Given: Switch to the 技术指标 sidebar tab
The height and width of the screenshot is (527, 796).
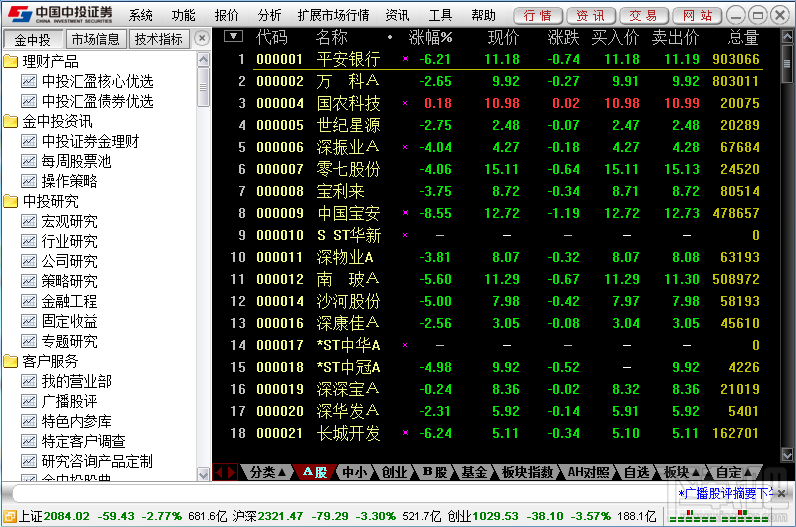Looking at the screenshot, I should point(158,39).
